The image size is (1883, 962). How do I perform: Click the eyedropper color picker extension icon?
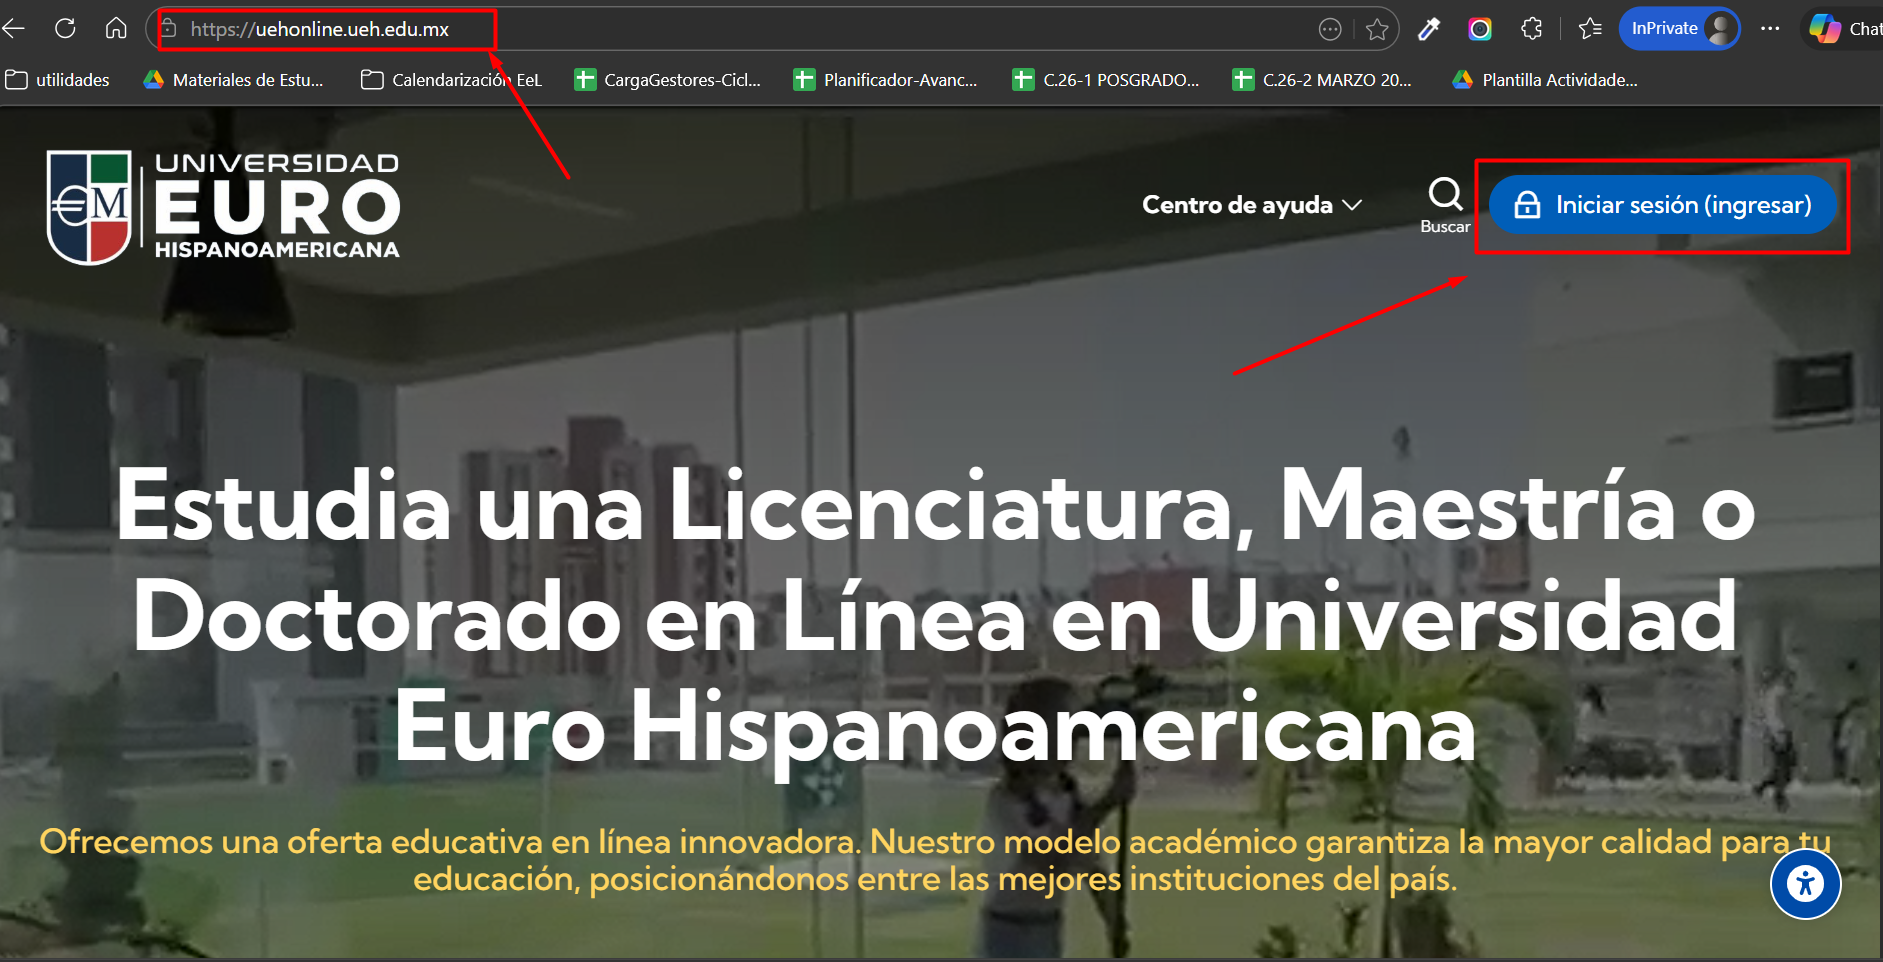[x=1429, y=29]
